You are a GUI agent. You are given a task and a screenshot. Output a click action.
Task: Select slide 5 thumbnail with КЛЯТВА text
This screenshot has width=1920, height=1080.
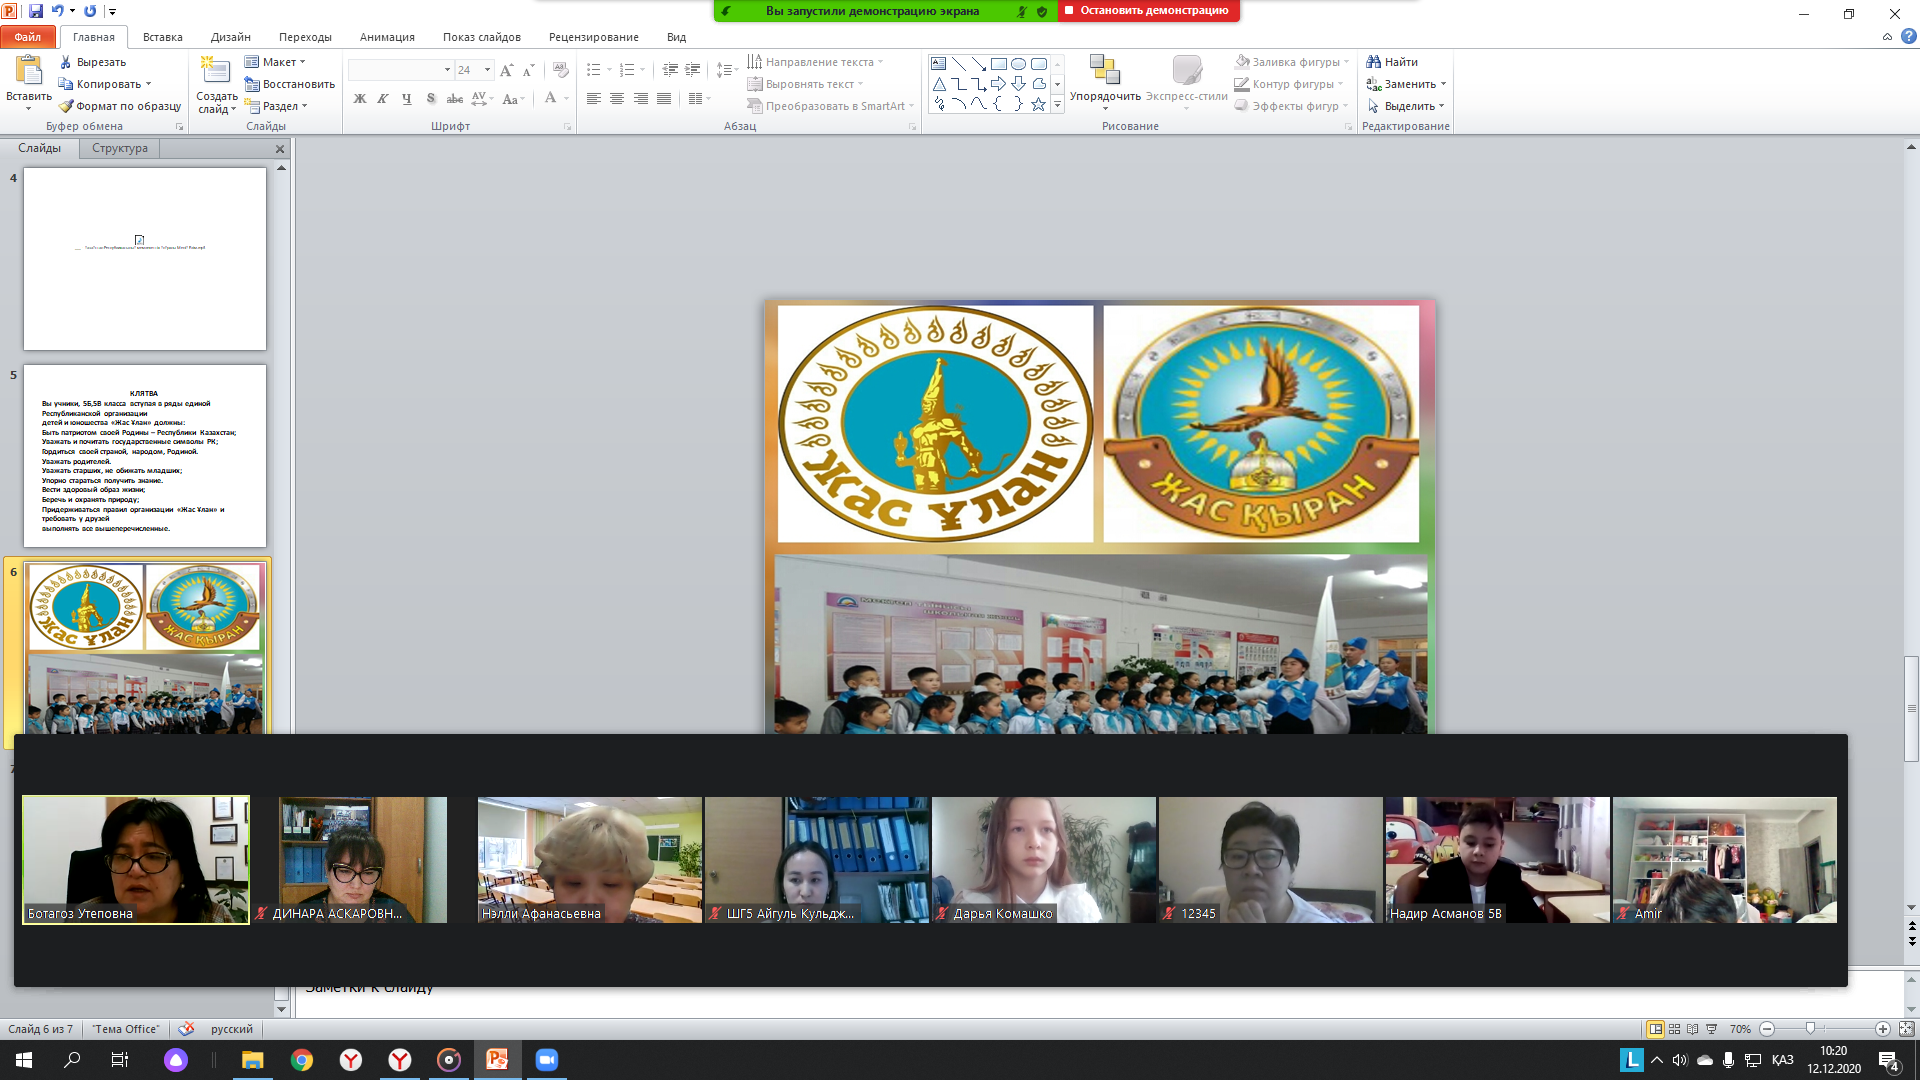click(145, 456)
